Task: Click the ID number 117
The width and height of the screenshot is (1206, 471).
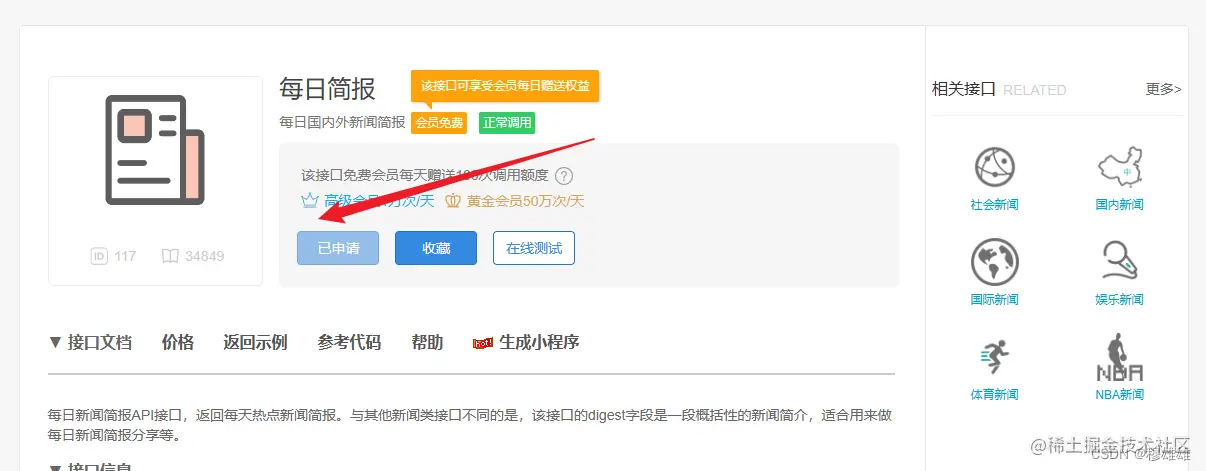Action: tap(125, 256)
